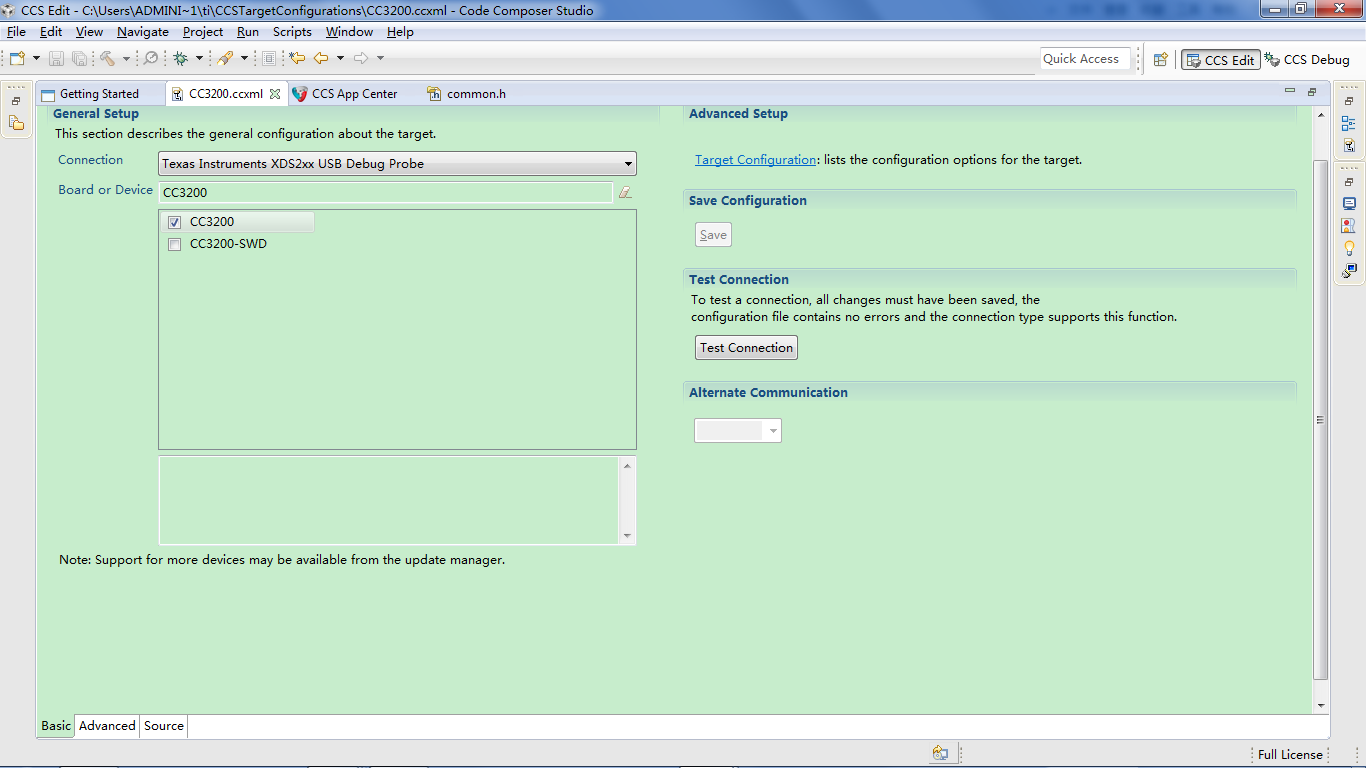Open the File menu
Screen dimensions: 1366x768
click(x=16, y=32)
